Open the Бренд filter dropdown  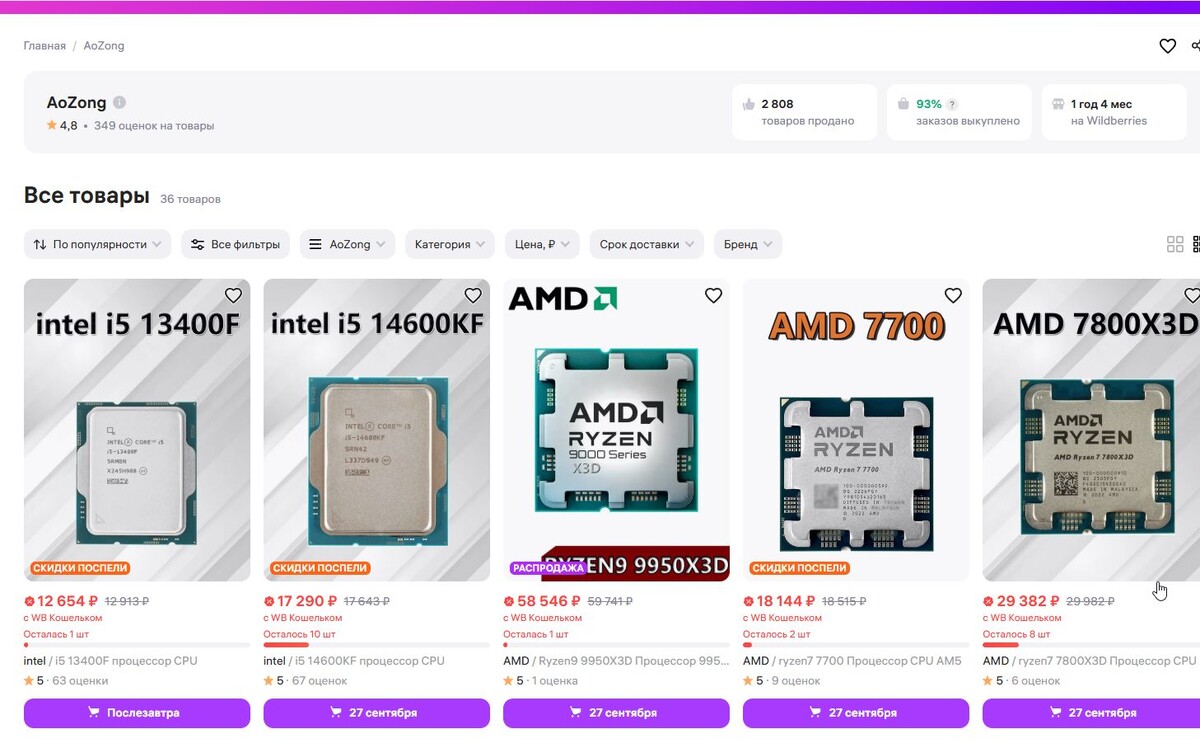point(748,244)
